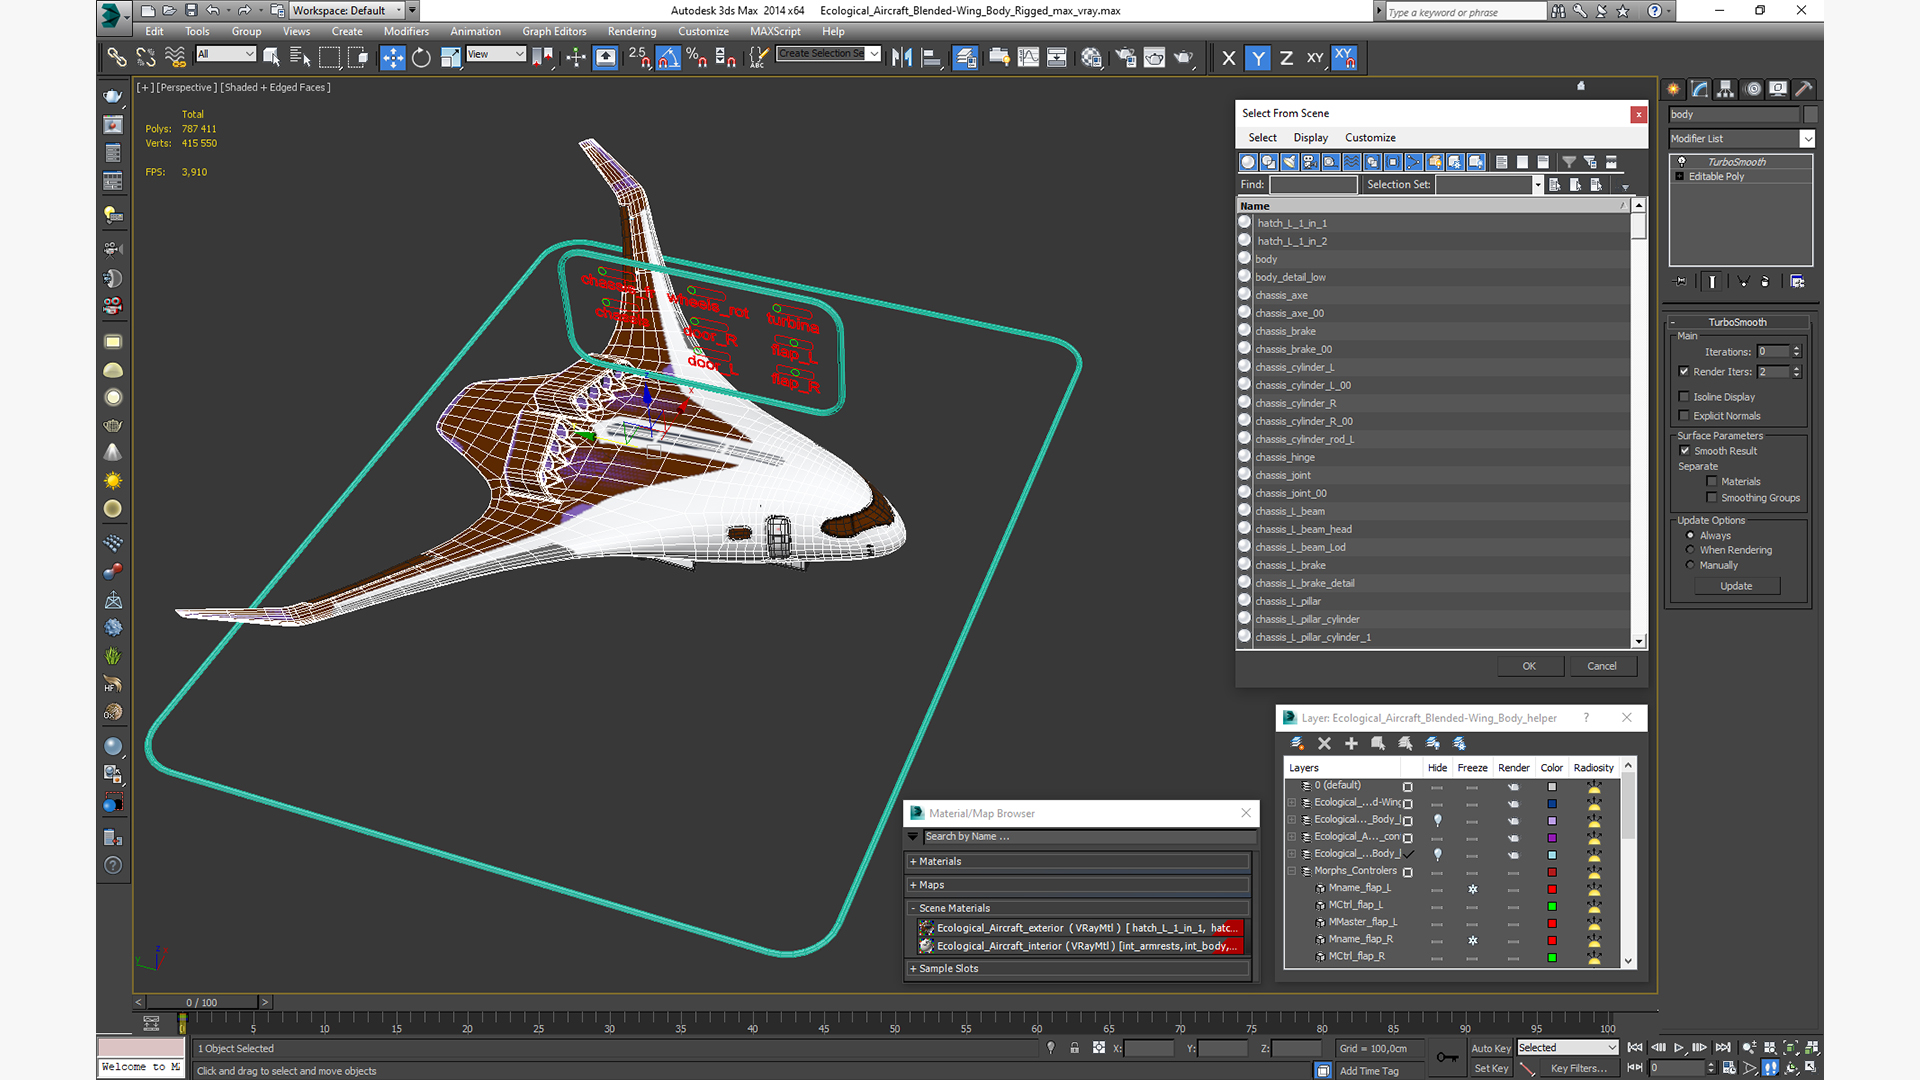Select When Rendering update option
1920x1080 pixels.
1691,550
